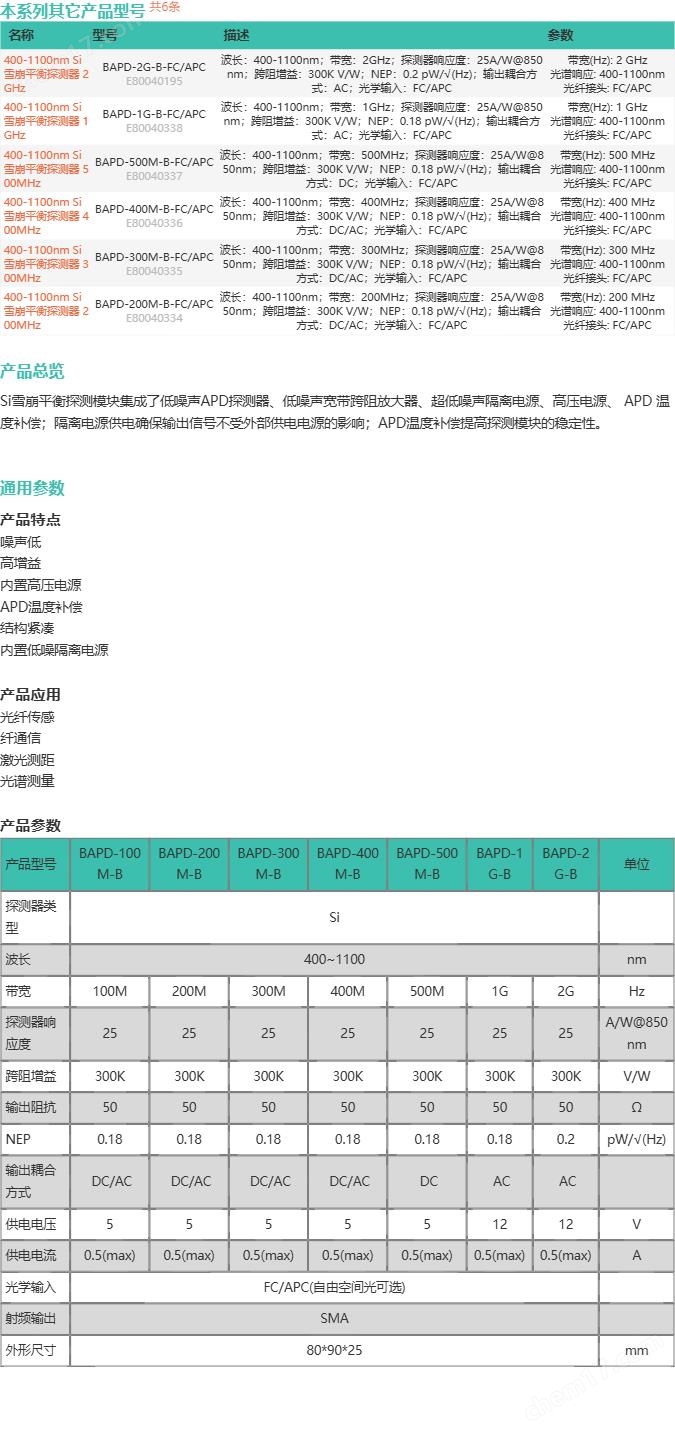Image resolution: width=675 pixels, height=1431 pixels.
Task: Click the 参数 column header
Action: click(x=560, y=35)
